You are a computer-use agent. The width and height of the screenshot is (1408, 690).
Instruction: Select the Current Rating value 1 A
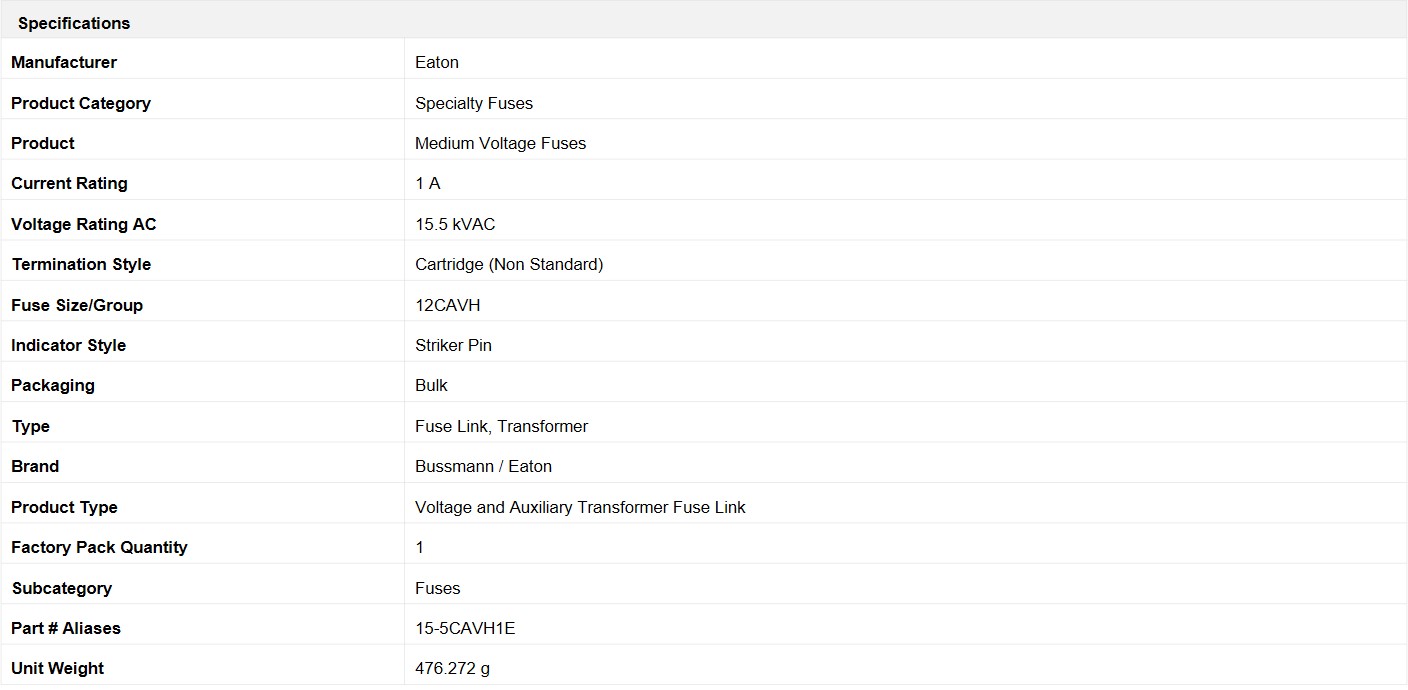[x=428, y=183]
